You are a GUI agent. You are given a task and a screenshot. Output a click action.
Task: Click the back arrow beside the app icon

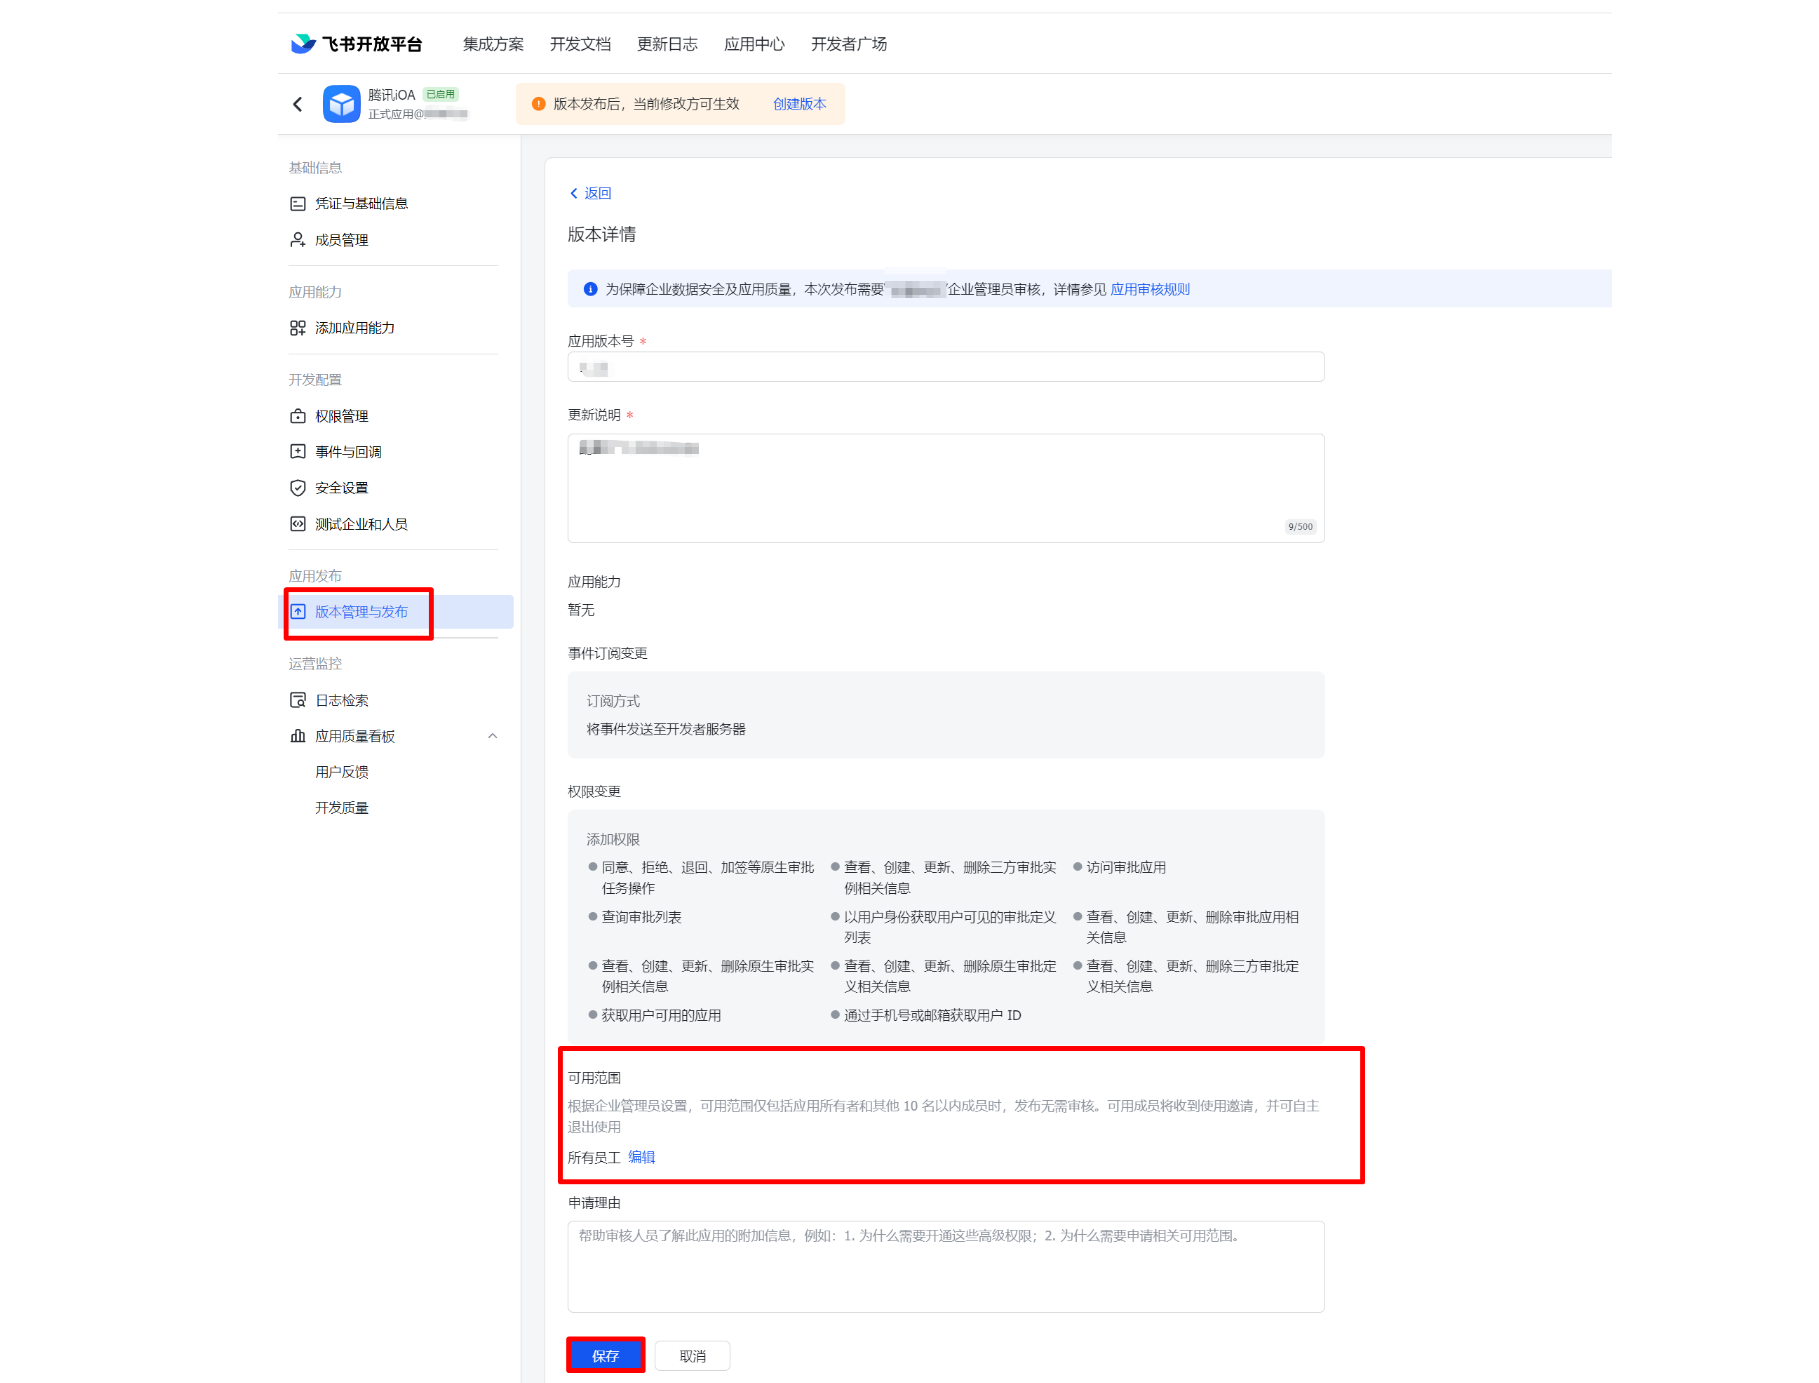click(297, 104)
